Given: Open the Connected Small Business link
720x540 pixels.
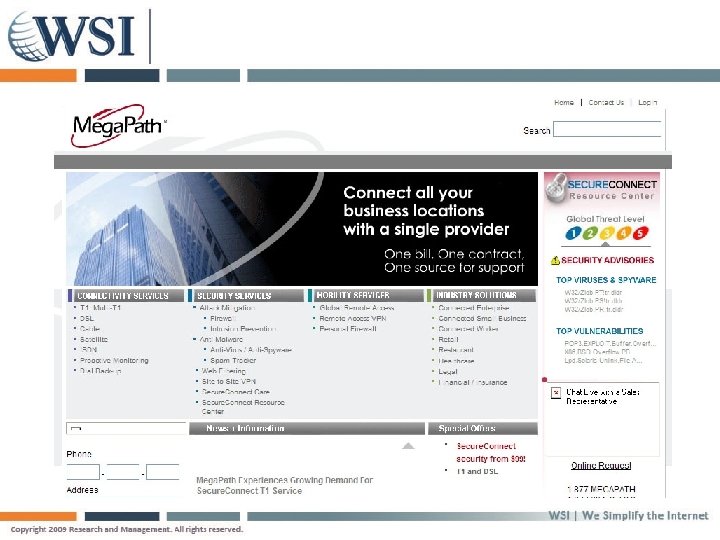Looking at the screenshot, I should [482, 318].
